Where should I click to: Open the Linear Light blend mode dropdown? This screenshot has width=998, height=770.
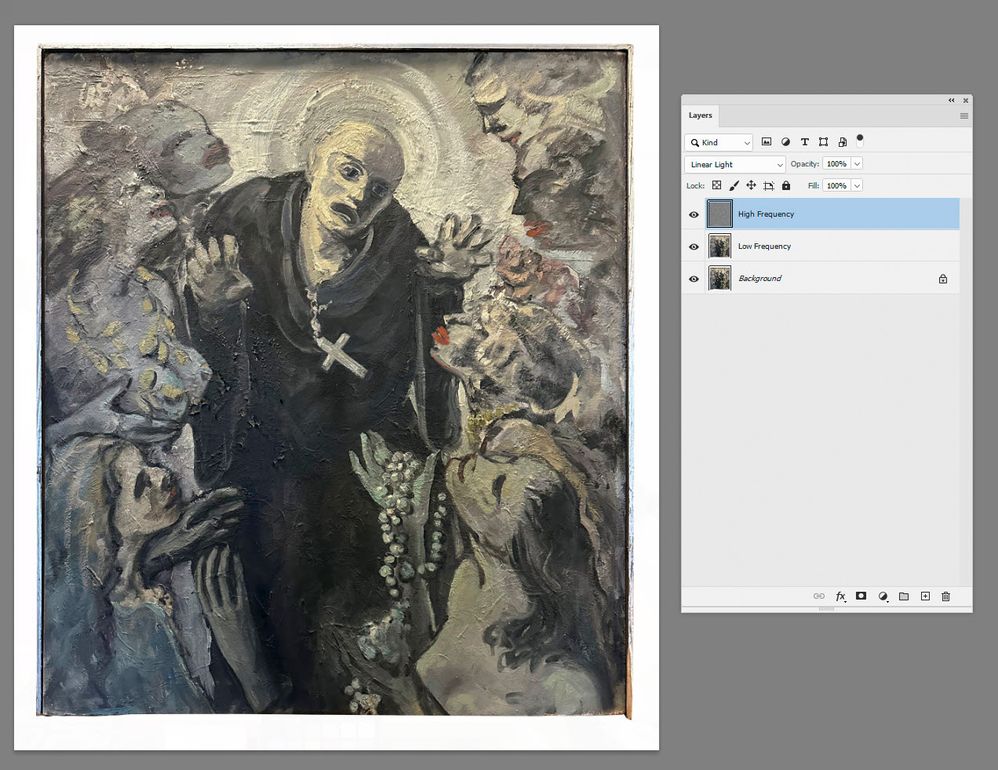[735, 164]
